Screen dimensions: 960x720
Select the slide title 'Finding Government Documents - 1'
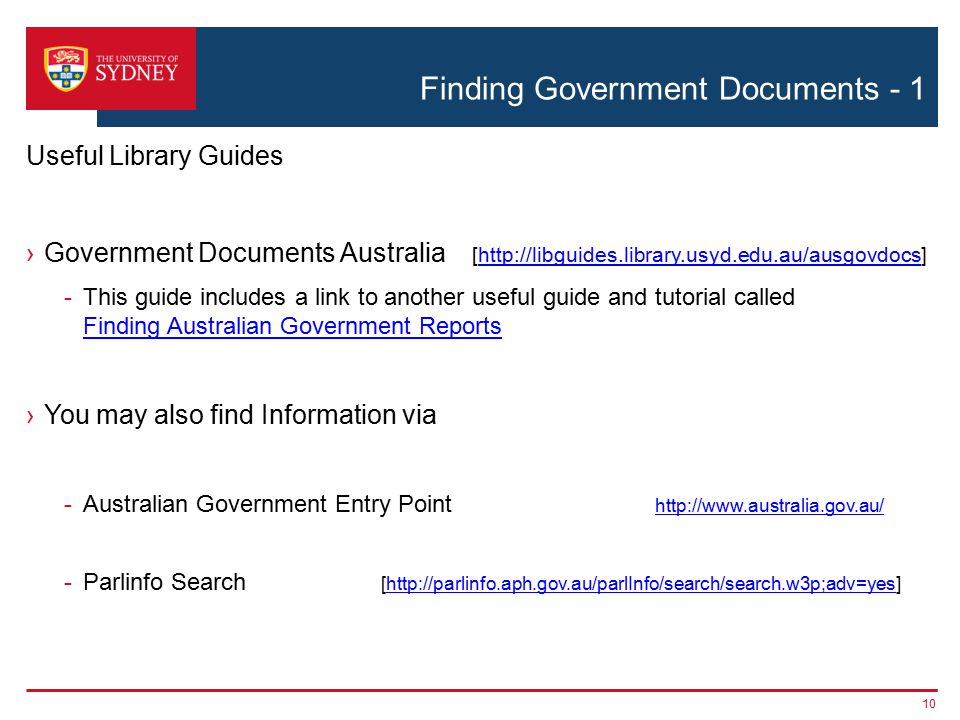click(x=672, y=89)
